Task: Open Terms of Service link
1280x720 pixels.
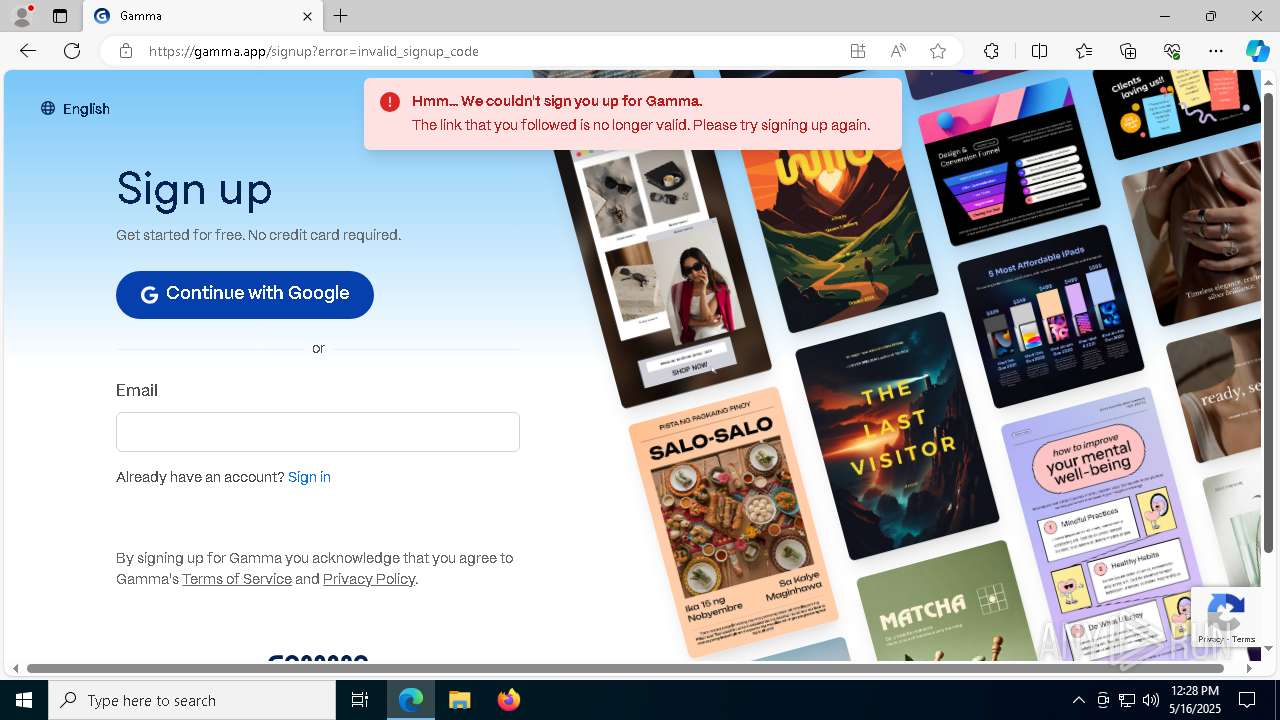Action: [x=237, y=579]
